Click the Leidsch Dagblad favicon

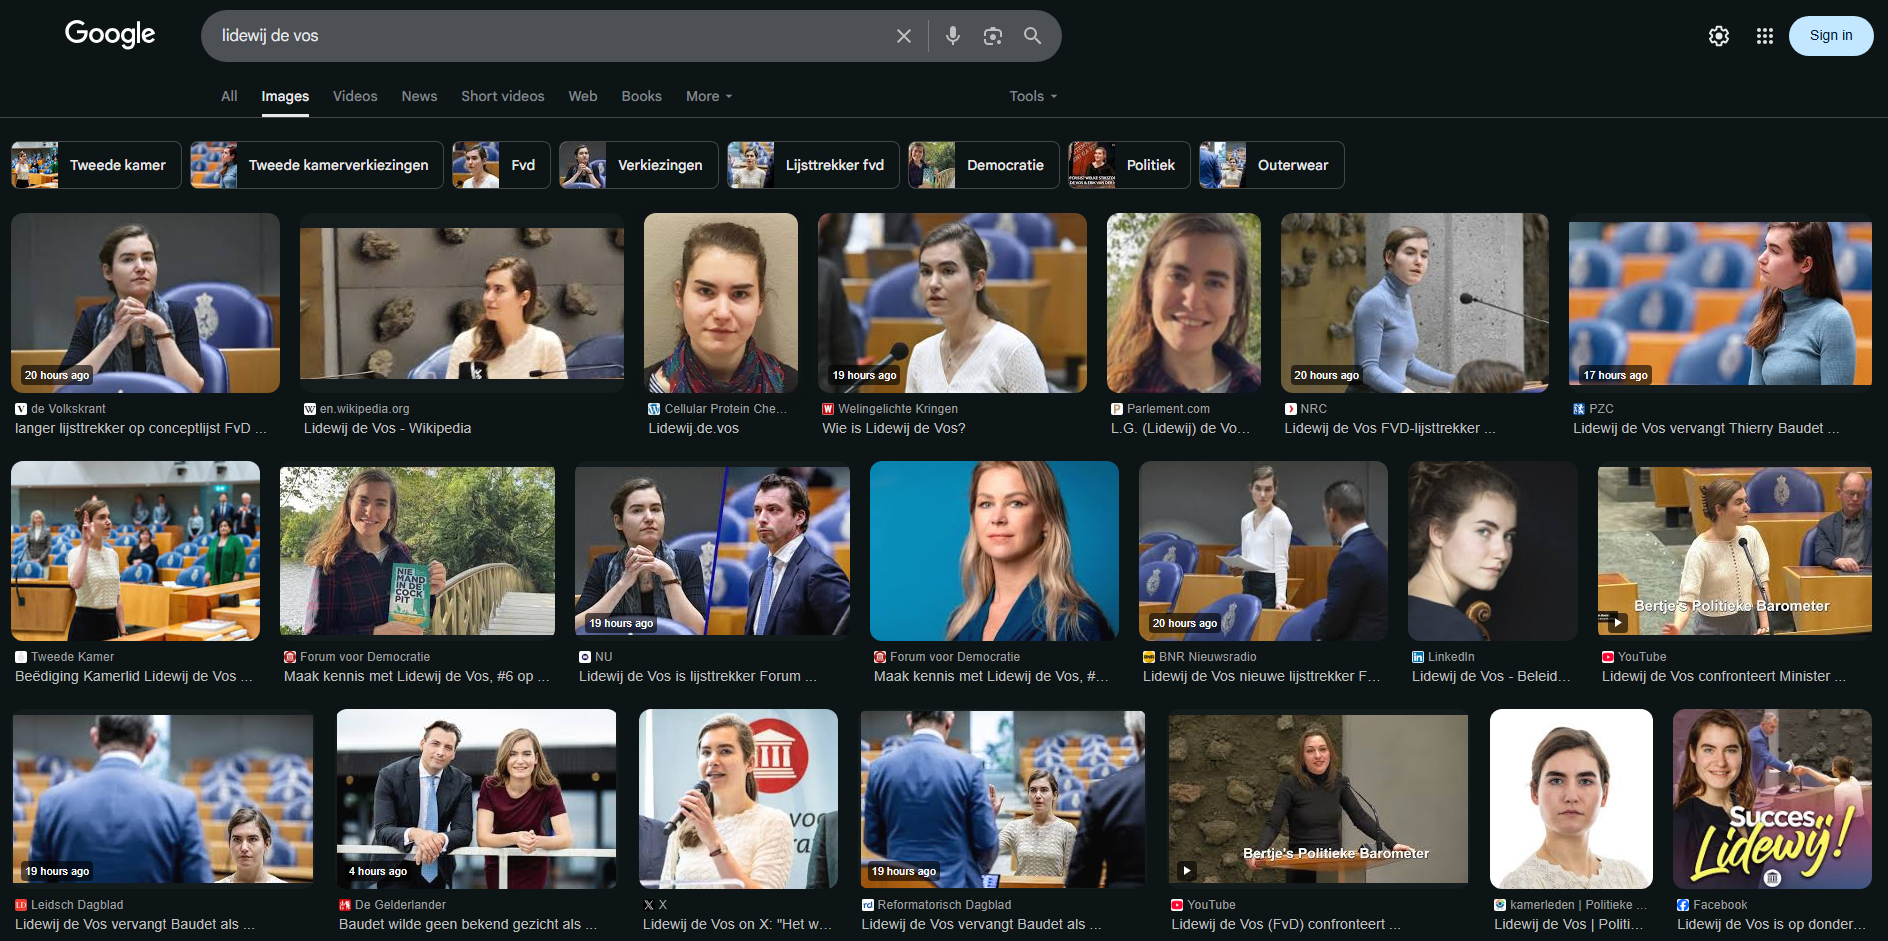point(21,905)
